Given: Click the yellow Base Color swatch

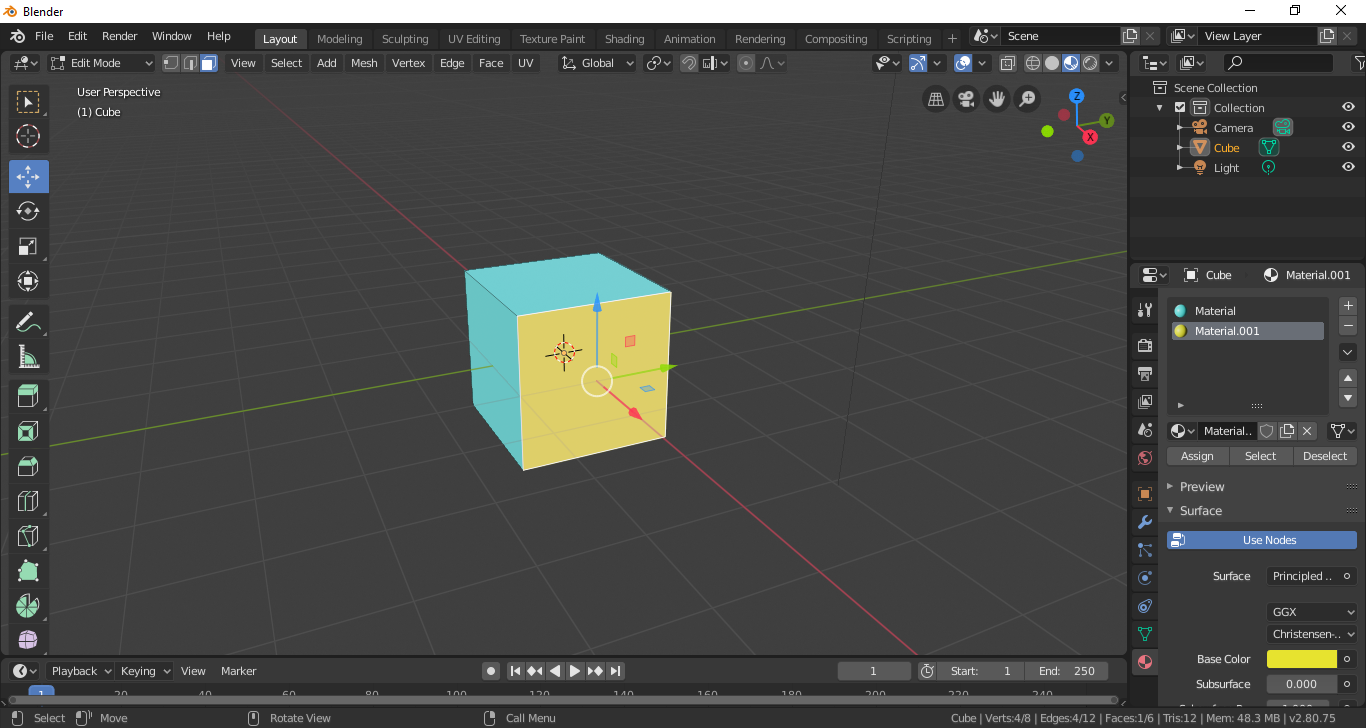Looking at the screenshot, I should 1301,658.
